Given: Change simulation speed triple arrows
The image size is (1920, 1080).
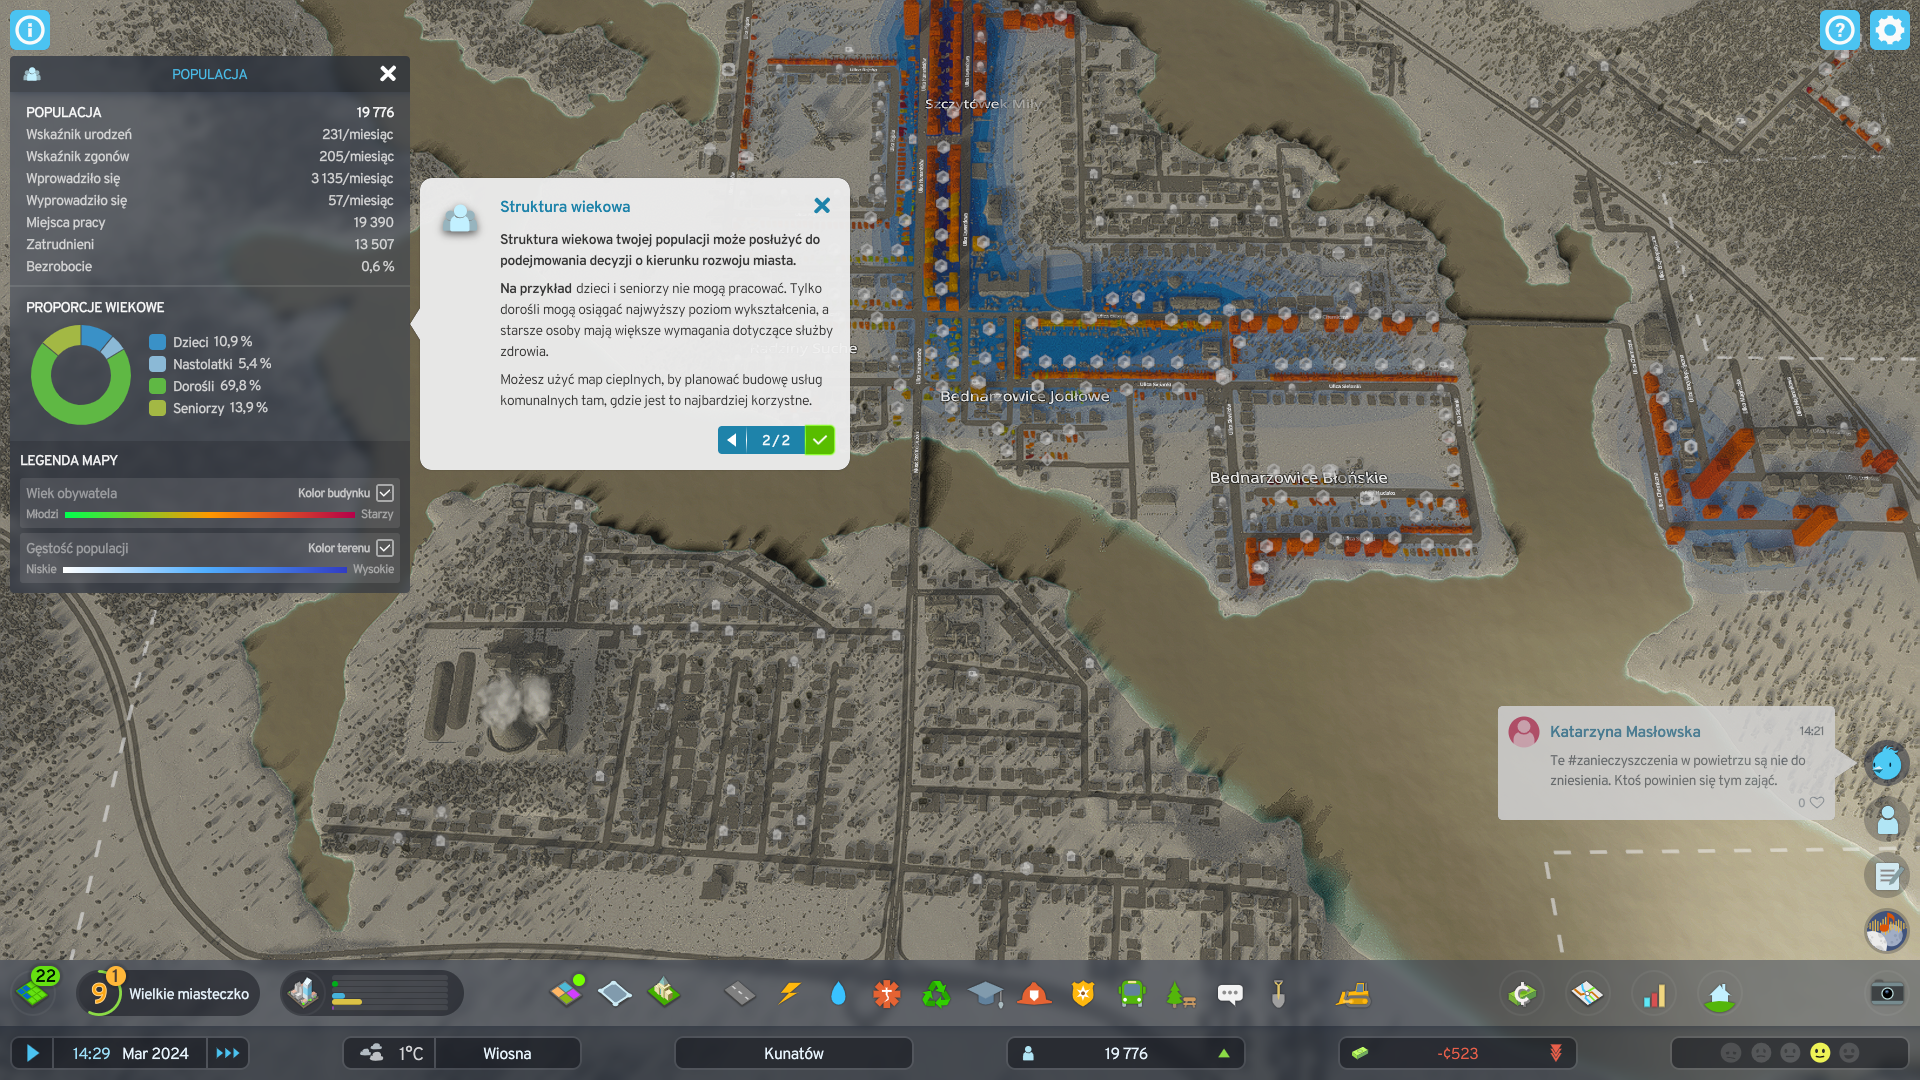Looking at the screenshot, I should pos(228,1053).
